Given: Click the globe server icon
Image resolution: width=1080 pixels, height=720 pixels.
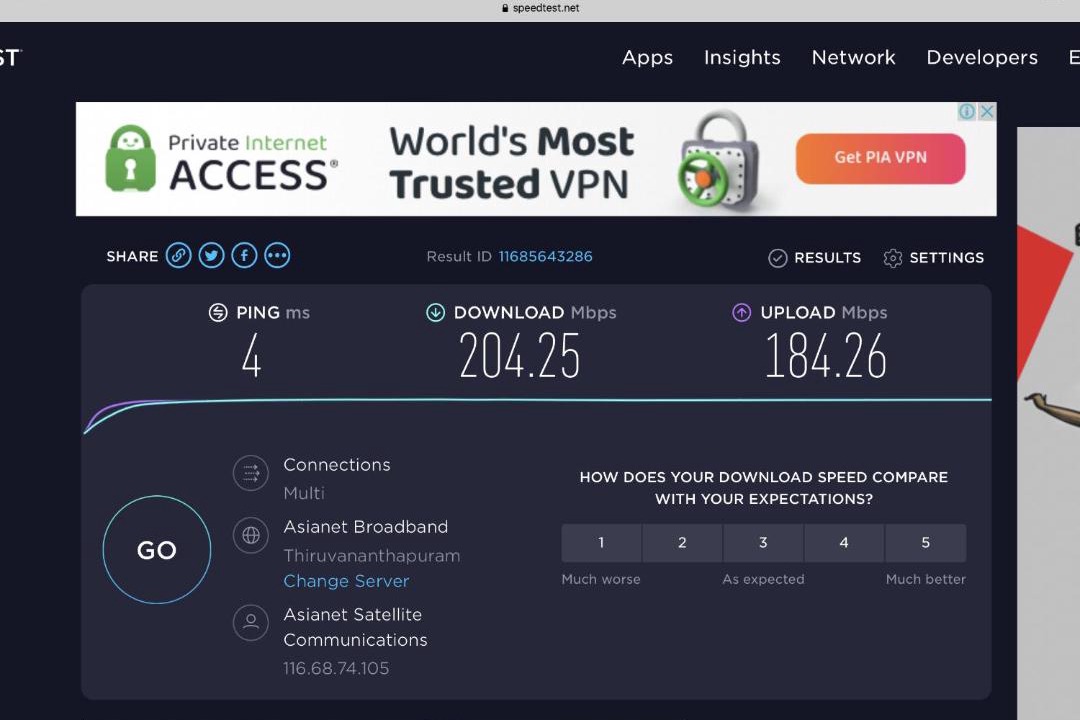Looking at the screenshot, I should (x=251, y=535).
